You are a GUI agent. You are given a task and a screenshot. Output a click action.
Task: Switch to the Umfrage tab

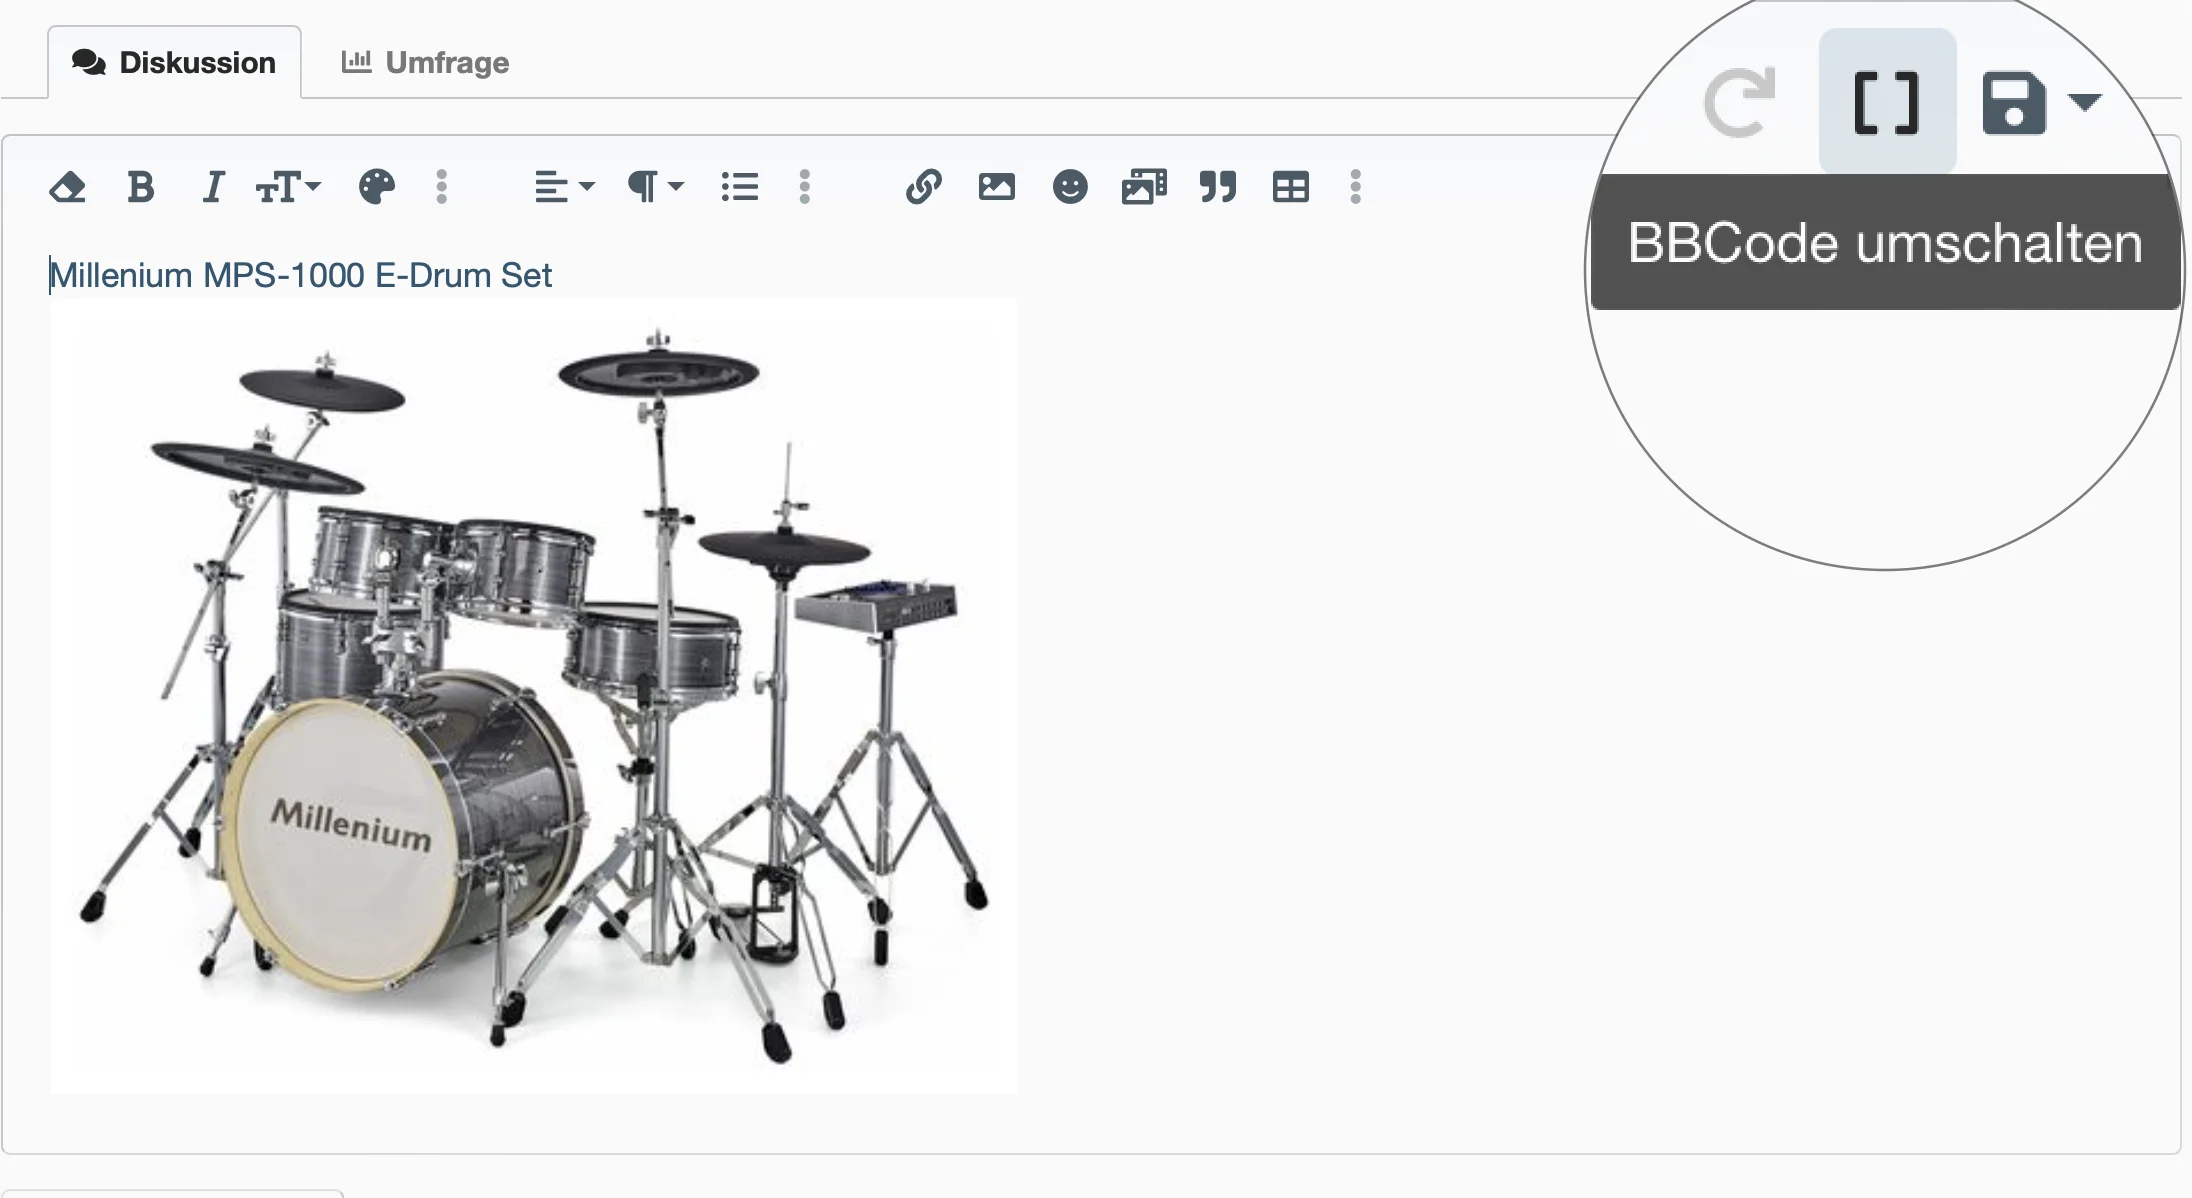click(426, 62)
